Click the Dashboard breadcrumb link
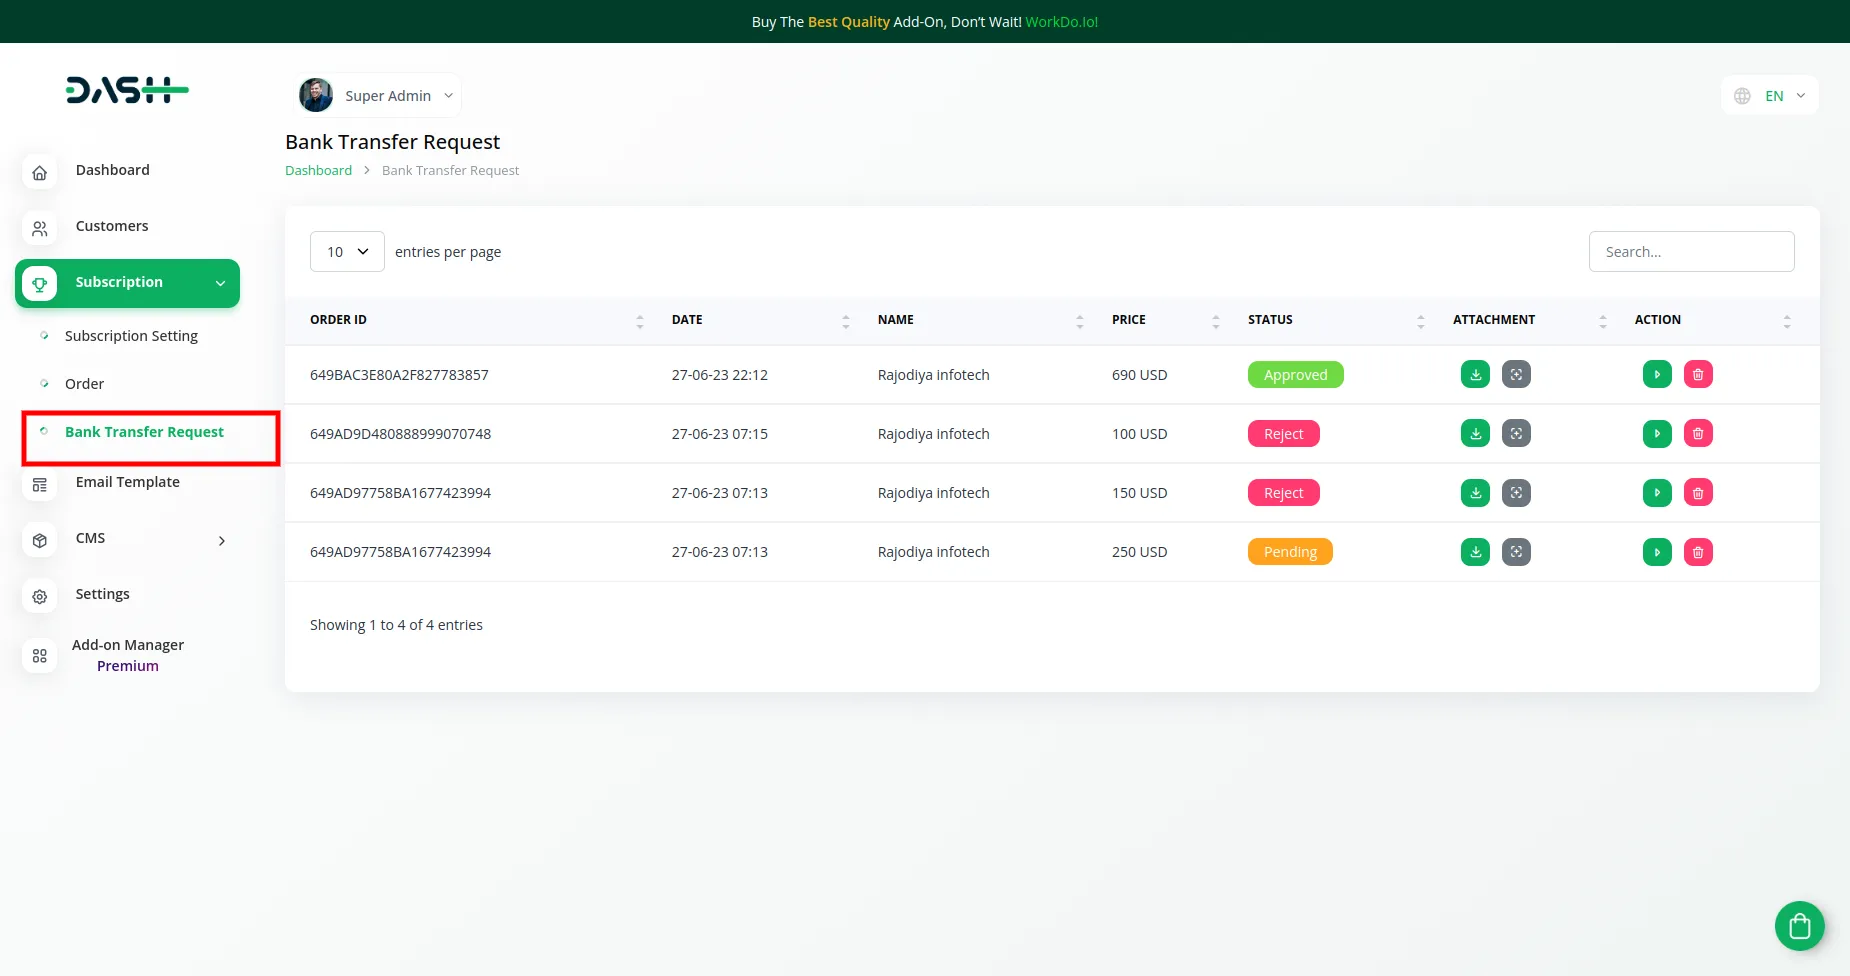The image size is (1850, 976). click(318, 171)
